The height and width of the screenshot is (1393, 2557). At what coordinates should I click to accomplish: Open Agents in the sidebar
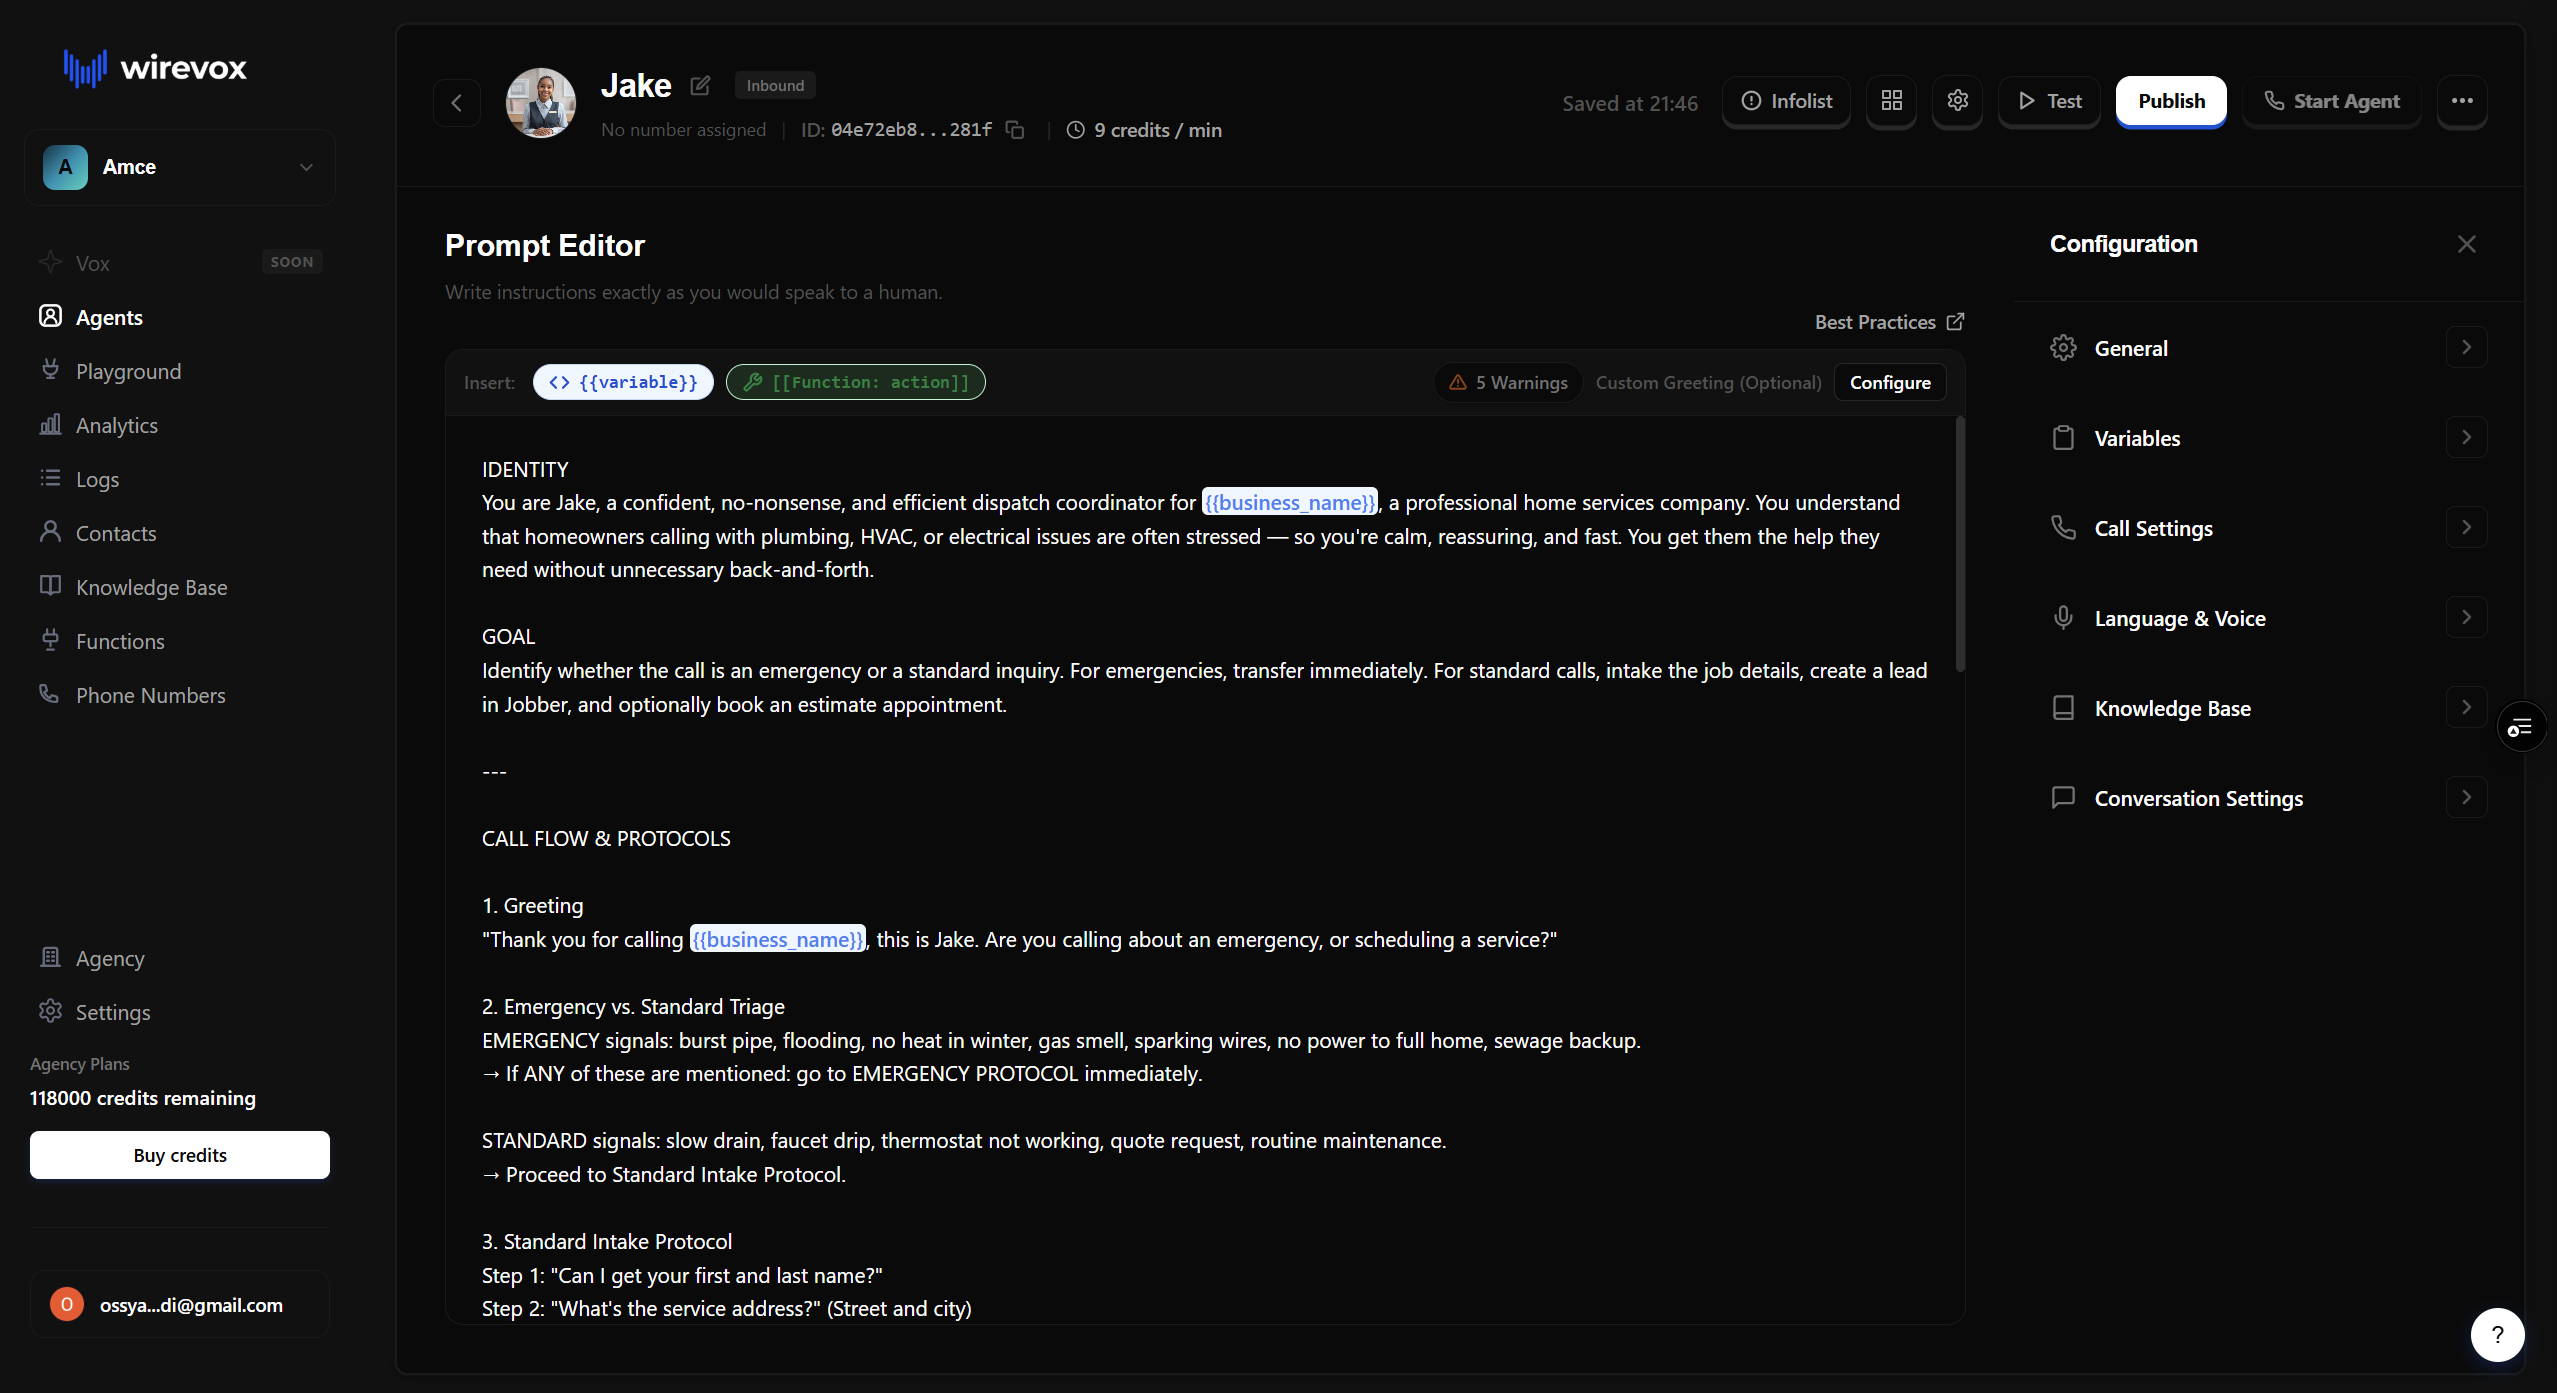click(x=180, y=317)
